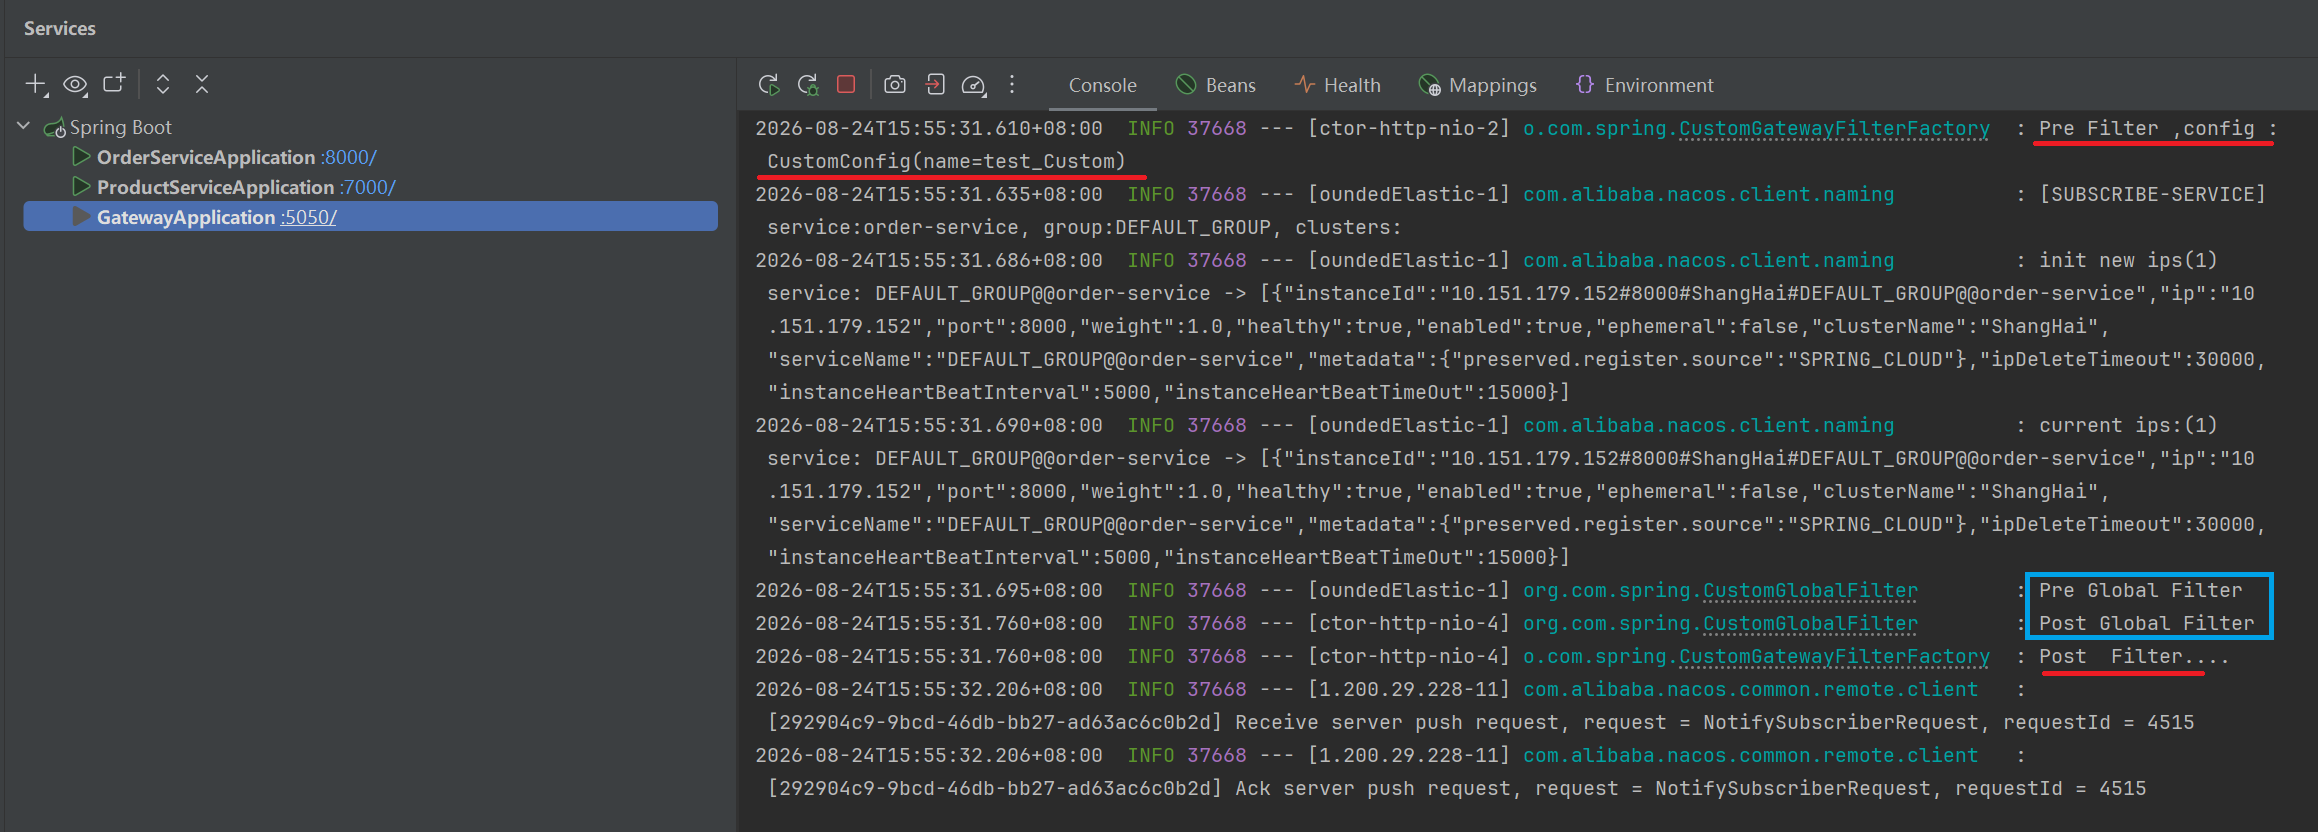Image resolution: width=2318 pixels, height=832 pixels.
Task: Click the profiler gauge icon
Action: click(x=974, y=85)
